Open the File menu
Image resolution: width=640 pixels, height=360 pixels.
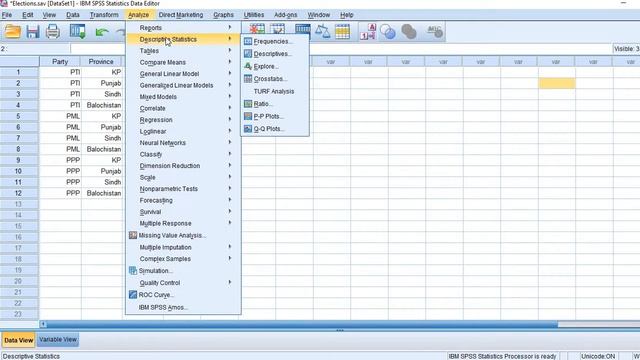point(7,15)
